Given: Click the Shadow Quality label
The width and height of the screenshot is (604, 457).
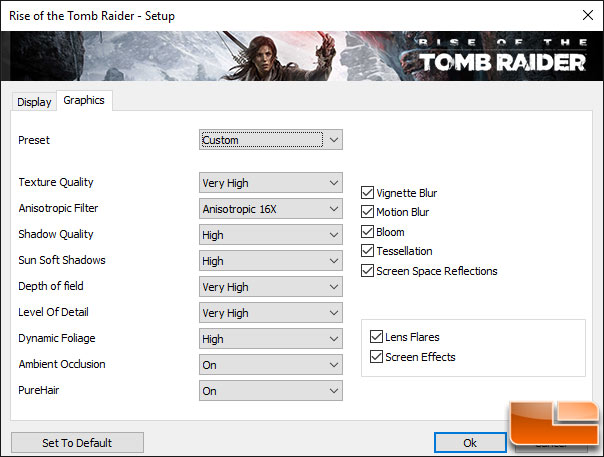Looking at the screenshot, I should coord(56,234).
